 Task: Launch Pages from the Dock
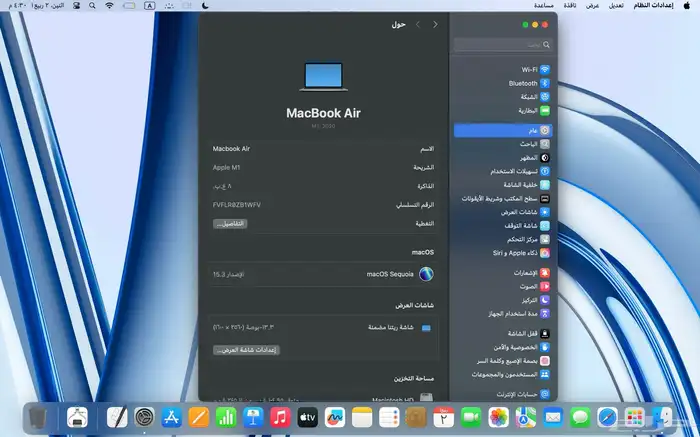pyautogui.click(x=199, y=418)
